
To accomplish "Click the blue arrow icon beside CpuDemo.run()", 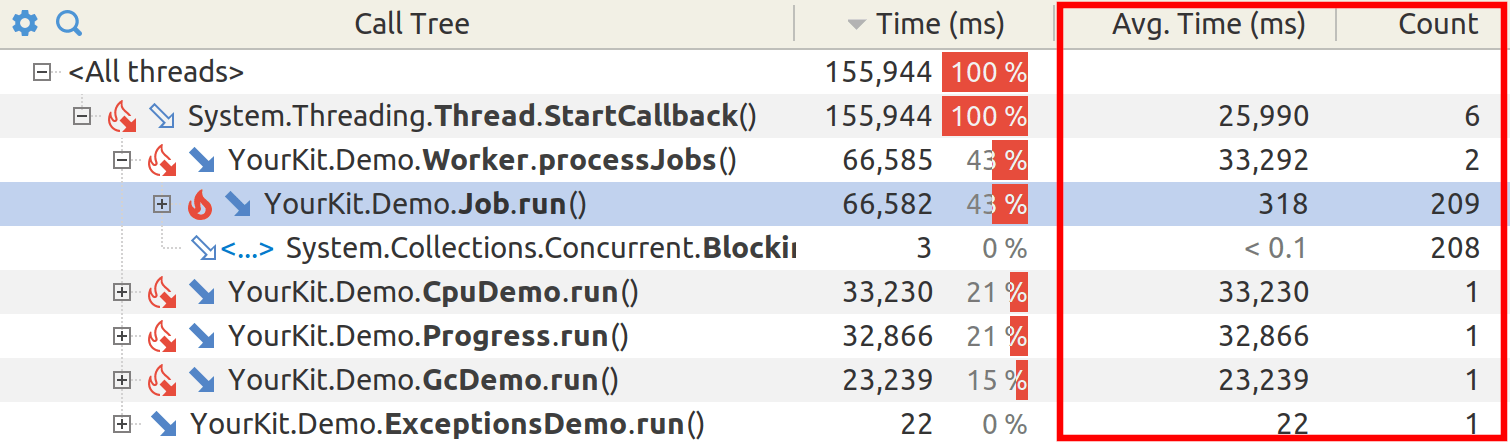I will [x=202, y=292].
